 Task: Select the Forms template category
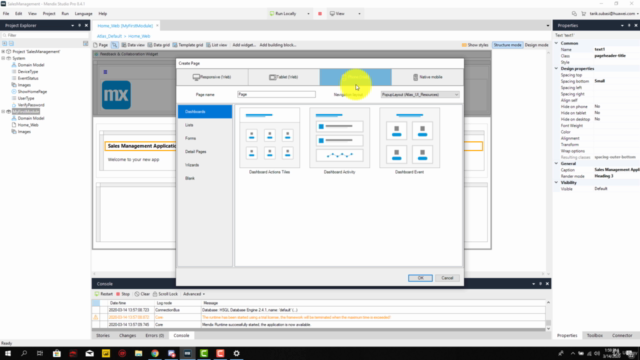[205, 138]
